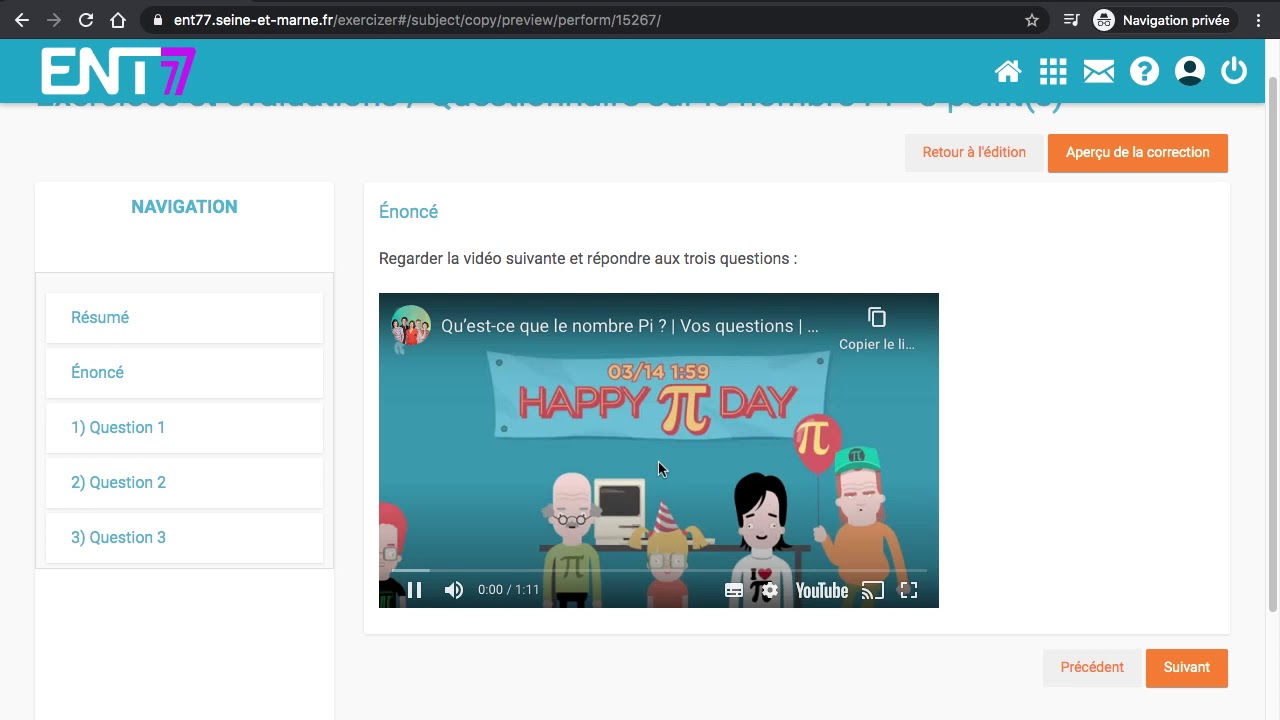Open the help question mark icon
This screenshot has width=1280, height=720.
pos(1144,71)
